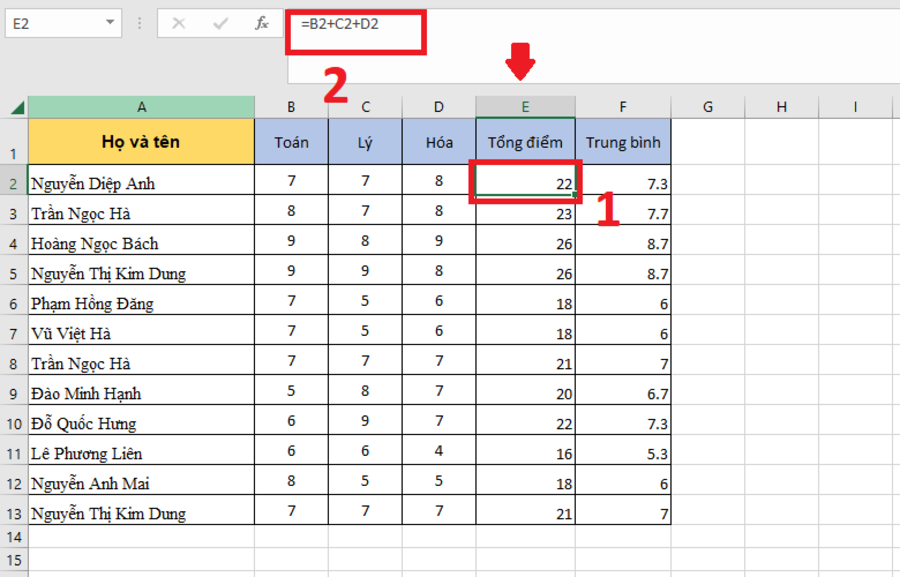The height and width of the screenshot is (577, 900).
Task: Select column G header
Action: [708, 107]
